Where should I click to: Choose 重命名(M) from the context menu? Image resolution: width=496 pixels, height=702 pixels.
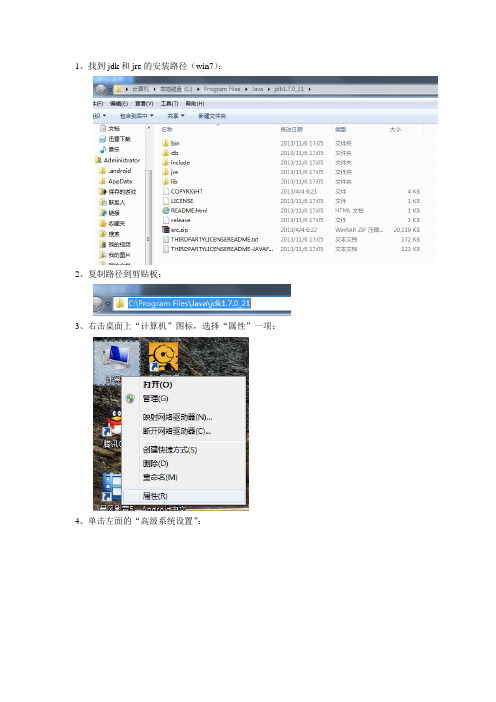pos(160,477)
